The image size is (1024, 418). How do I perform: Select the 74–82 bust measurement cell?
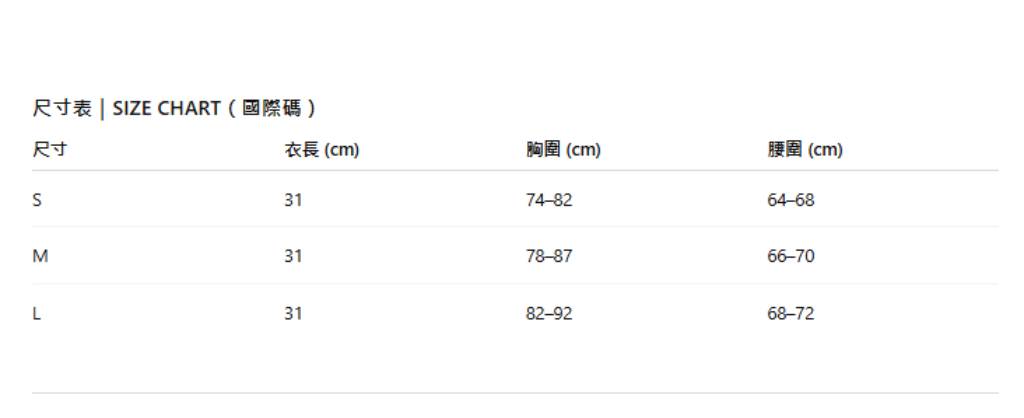(549, 200)
